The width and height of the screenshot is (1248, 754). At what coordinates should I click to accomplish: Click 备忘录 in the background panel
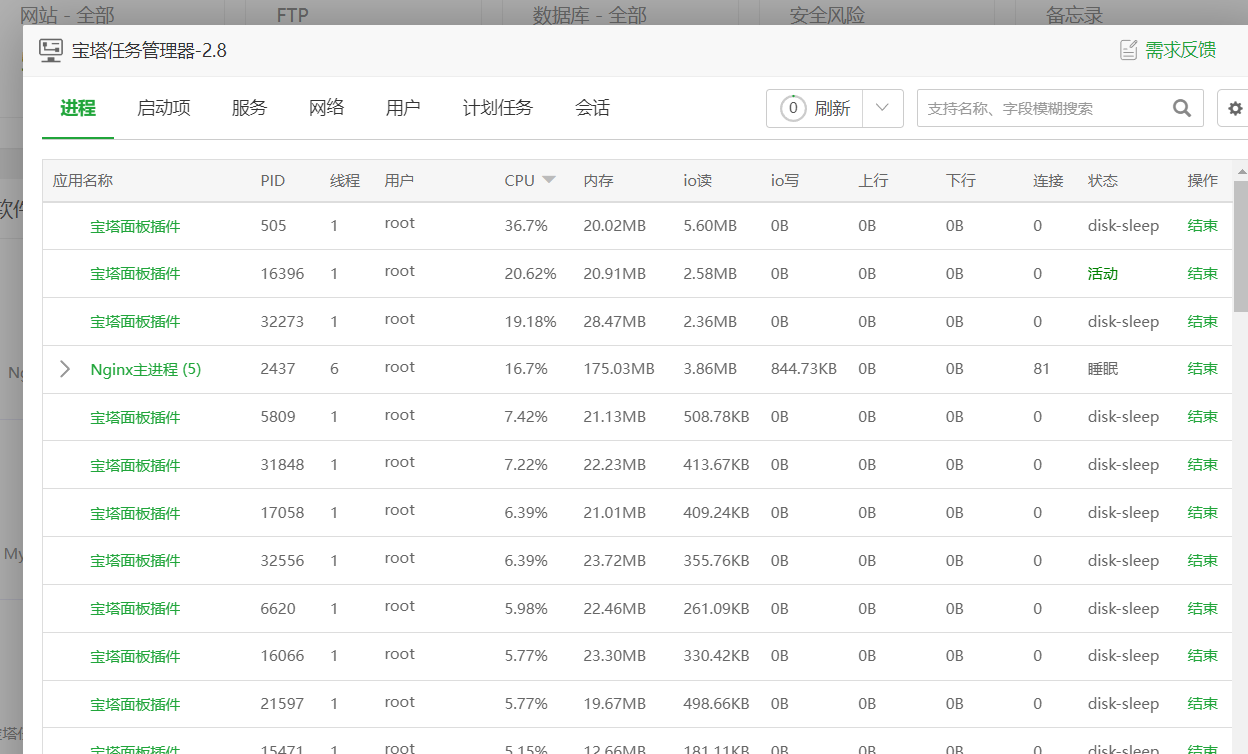click(1074, 15)
